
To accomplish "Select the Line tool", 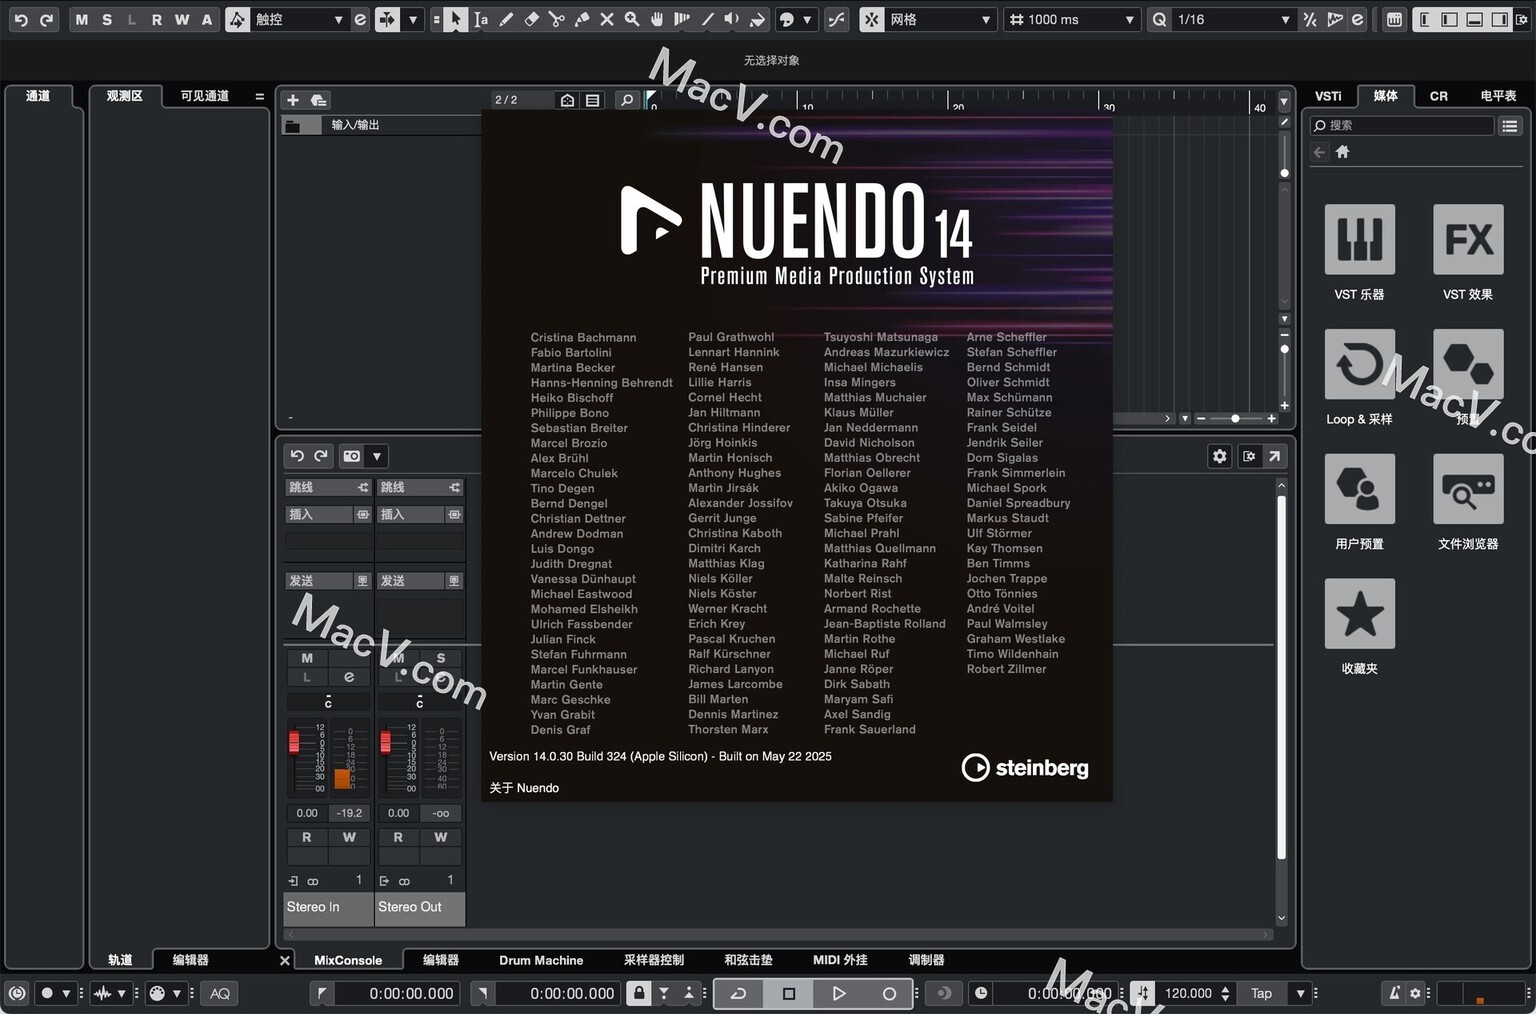I will pyautogui.click(x=707, y=19).
